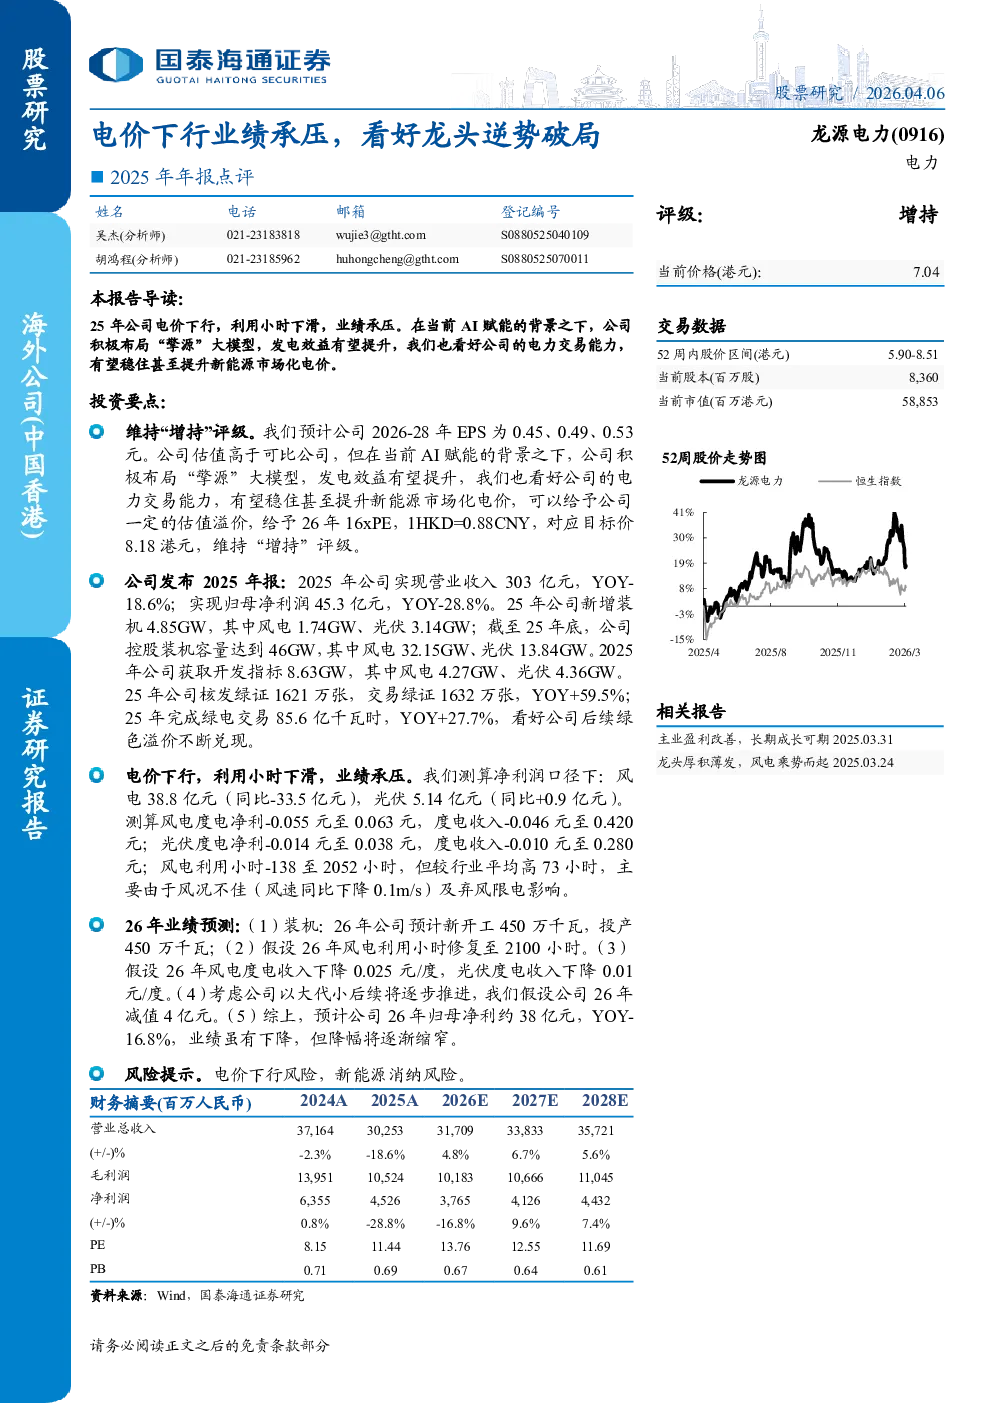Screen dimensions: 992x1403
Task: Click the blue bullet beside 维持增持评级
Action: point(97,431)
